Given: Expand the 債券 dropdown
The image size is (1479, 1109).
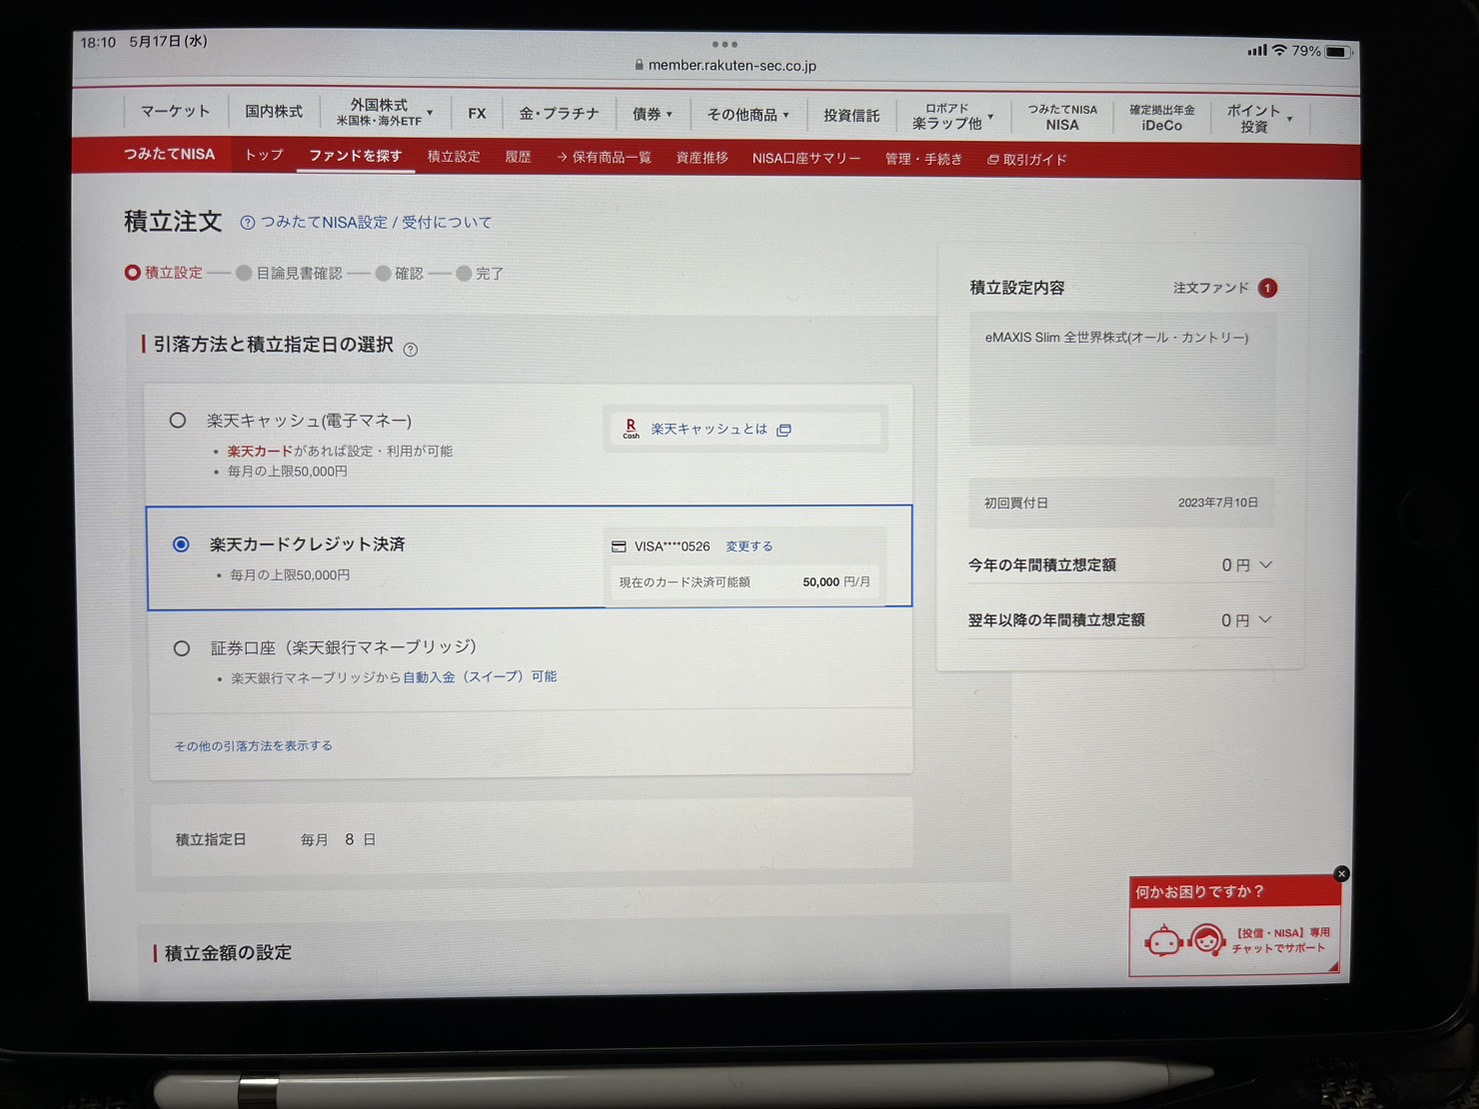Looking at the screenshot, I should (652, 115).
